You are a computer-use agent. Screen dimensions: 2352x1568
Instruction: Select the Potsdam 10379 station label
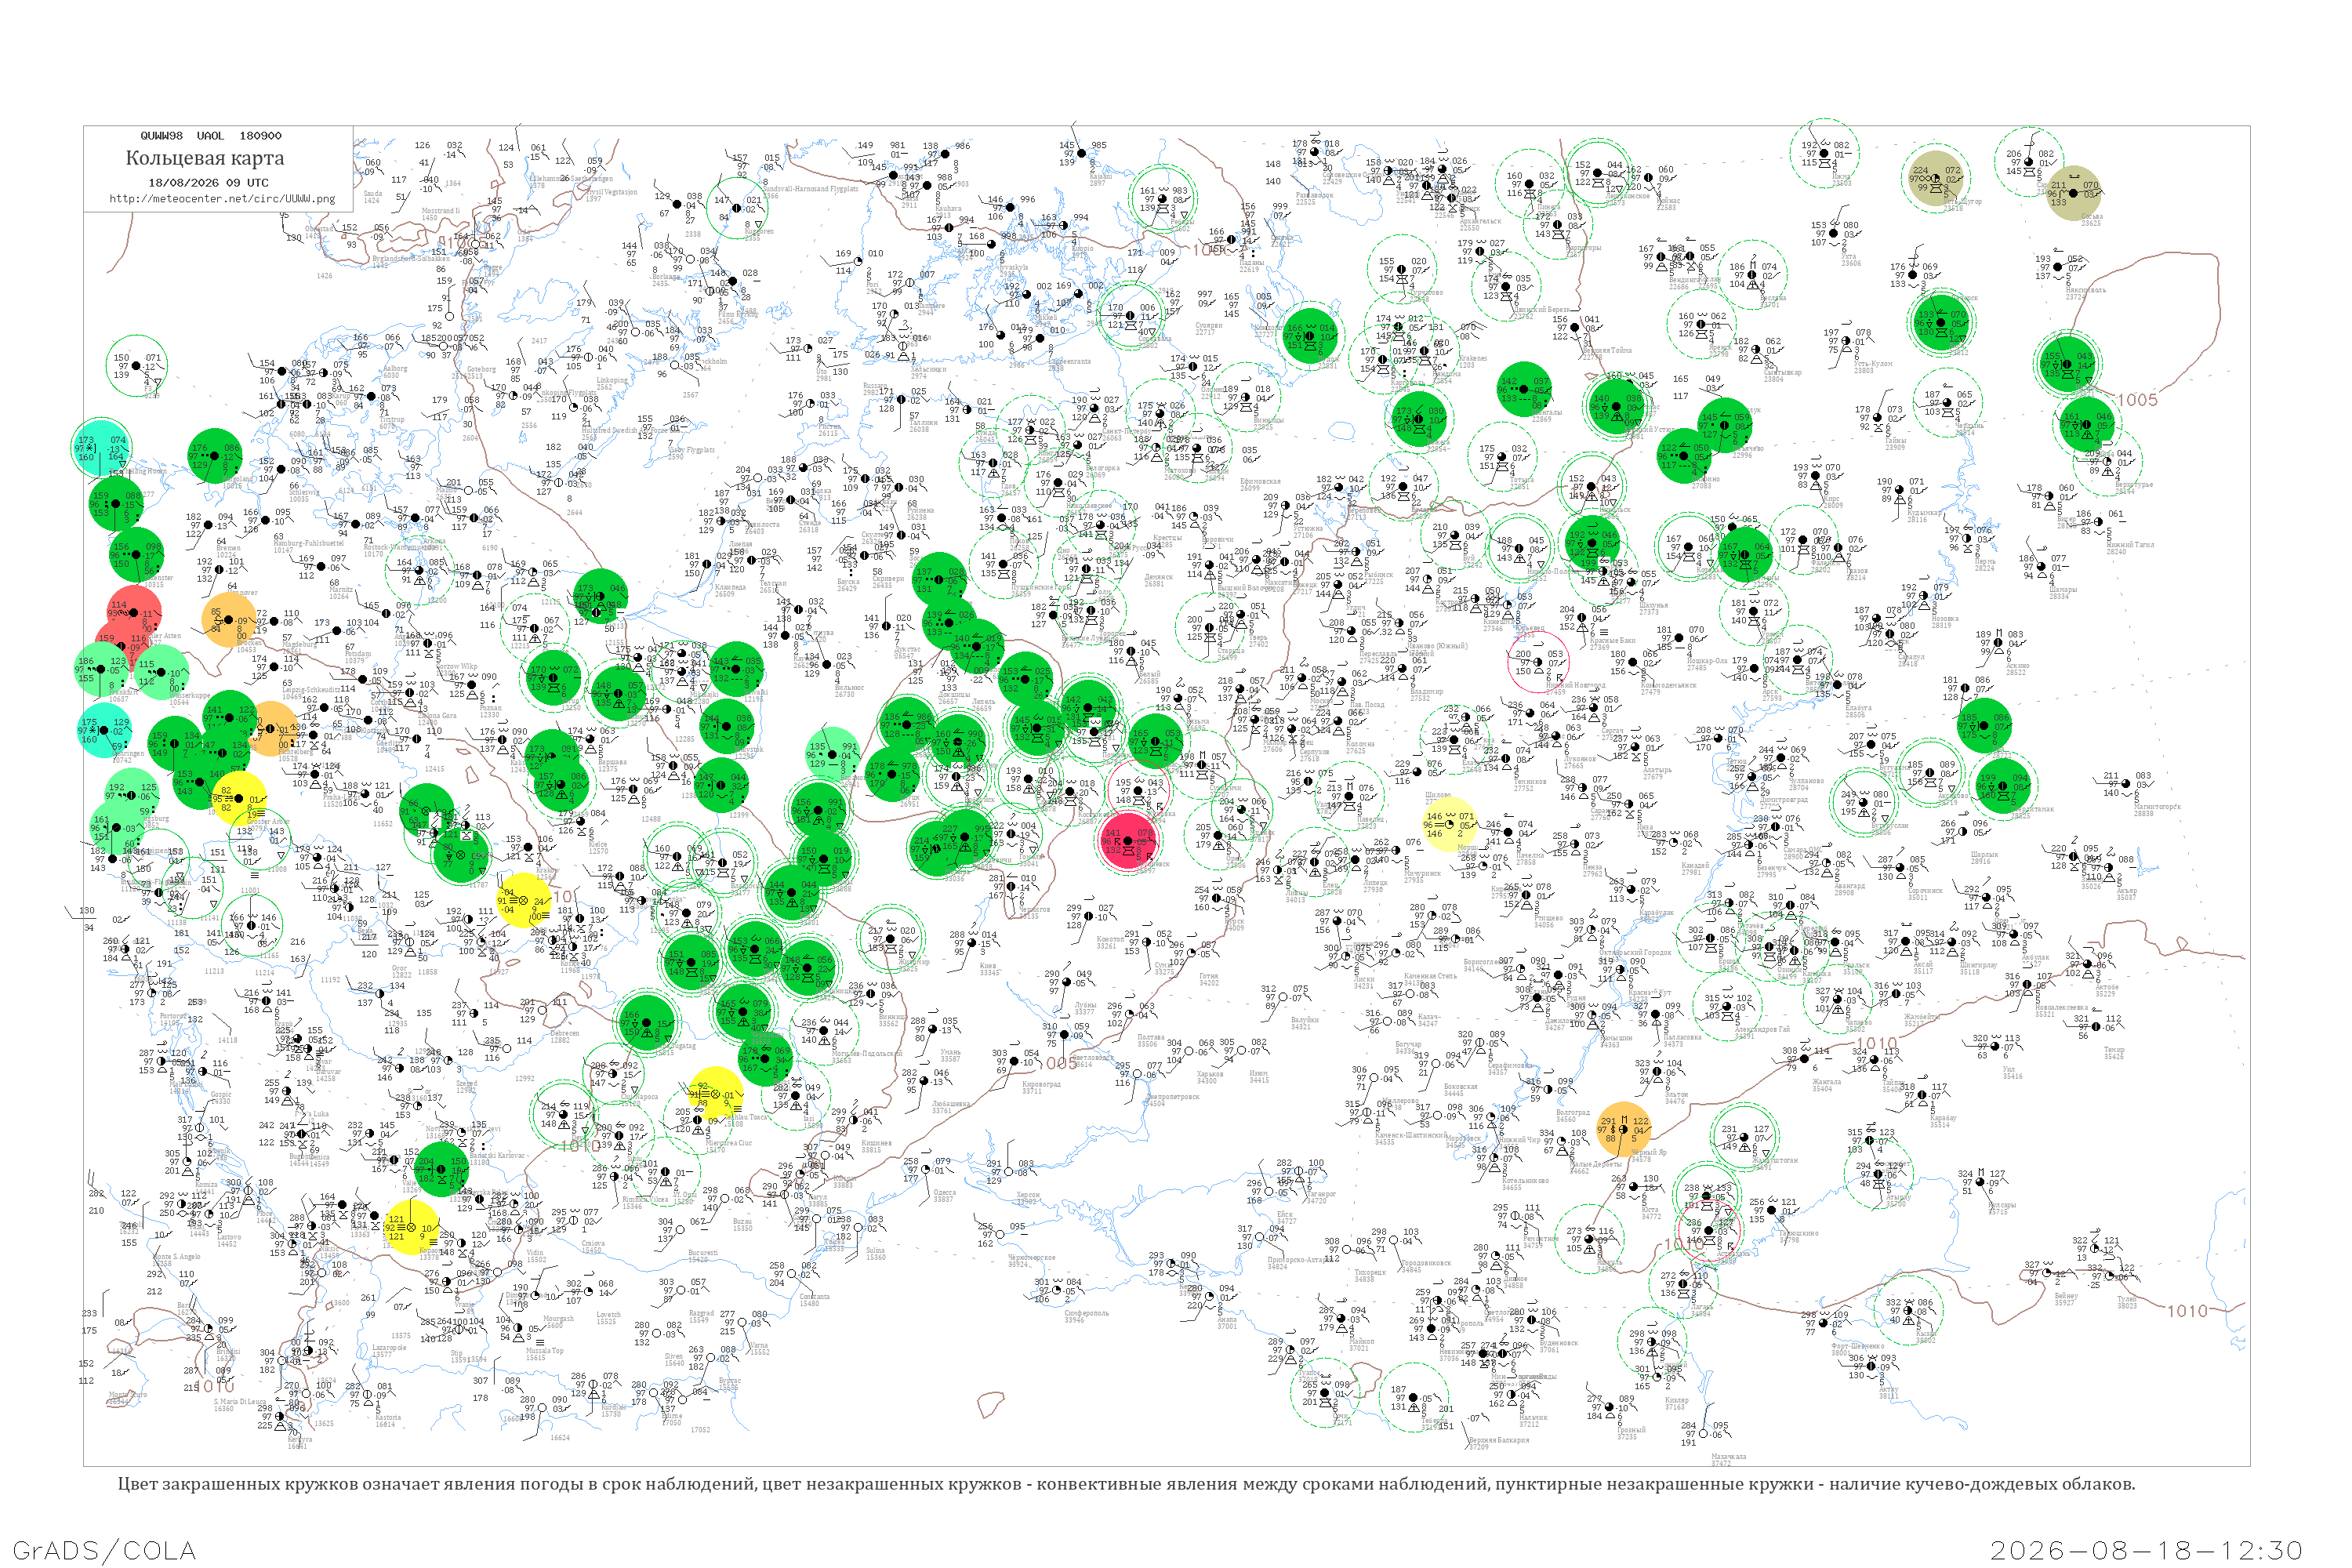coord(357,657)
